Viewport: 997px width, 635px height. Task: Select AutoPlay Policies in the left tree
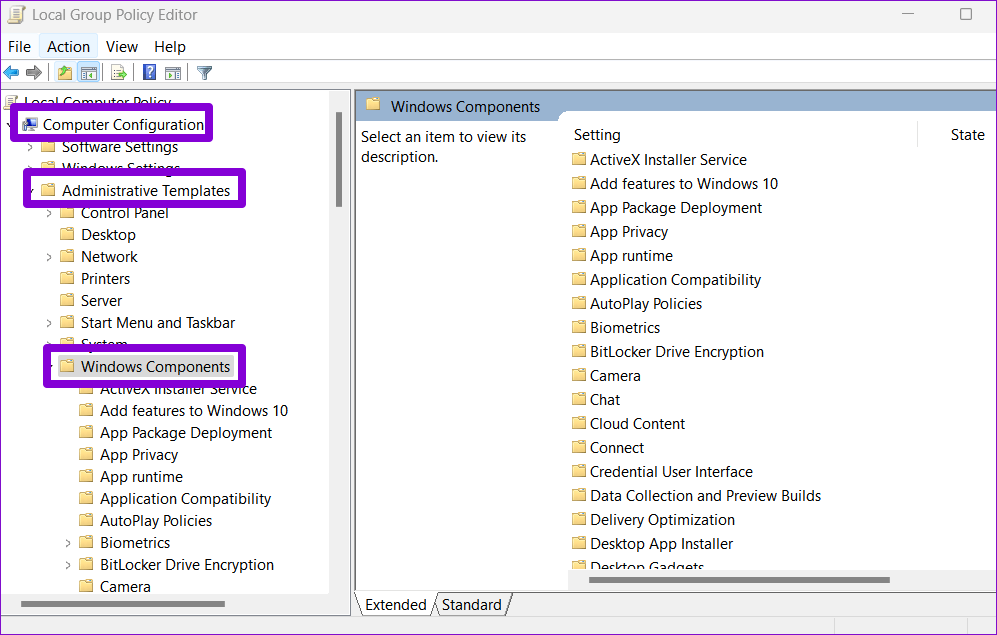(x=156, y=521)
